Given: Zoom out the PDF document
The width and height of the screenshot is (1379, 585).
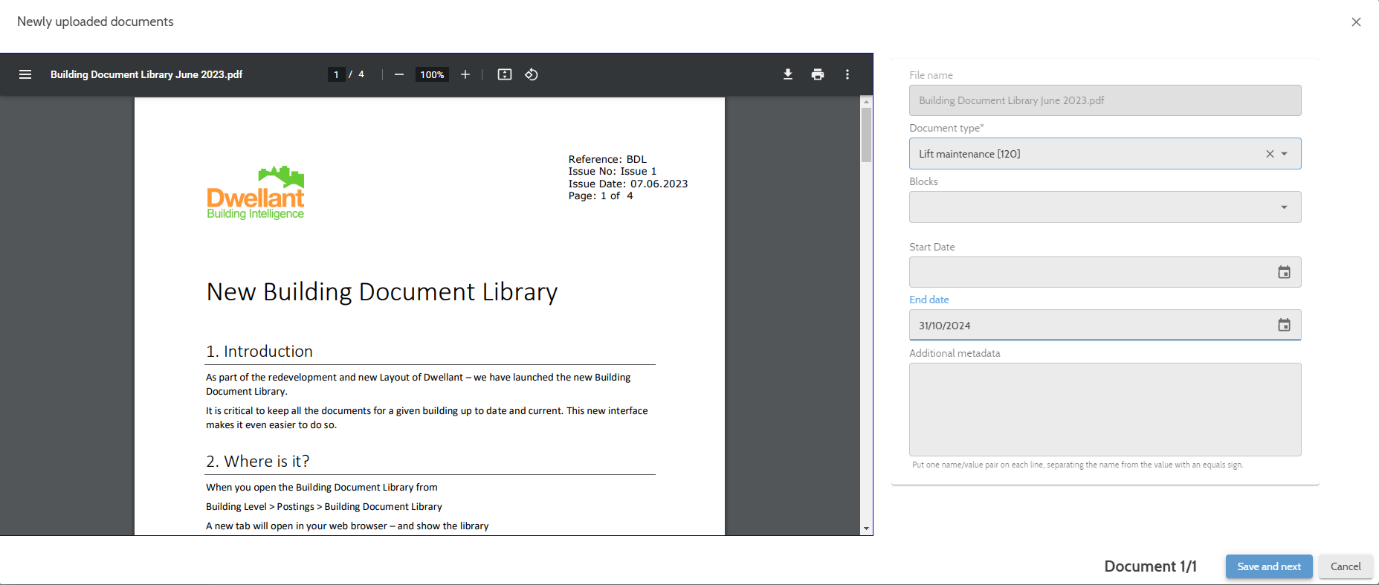Looking at the screenshot, I should 399,75.
